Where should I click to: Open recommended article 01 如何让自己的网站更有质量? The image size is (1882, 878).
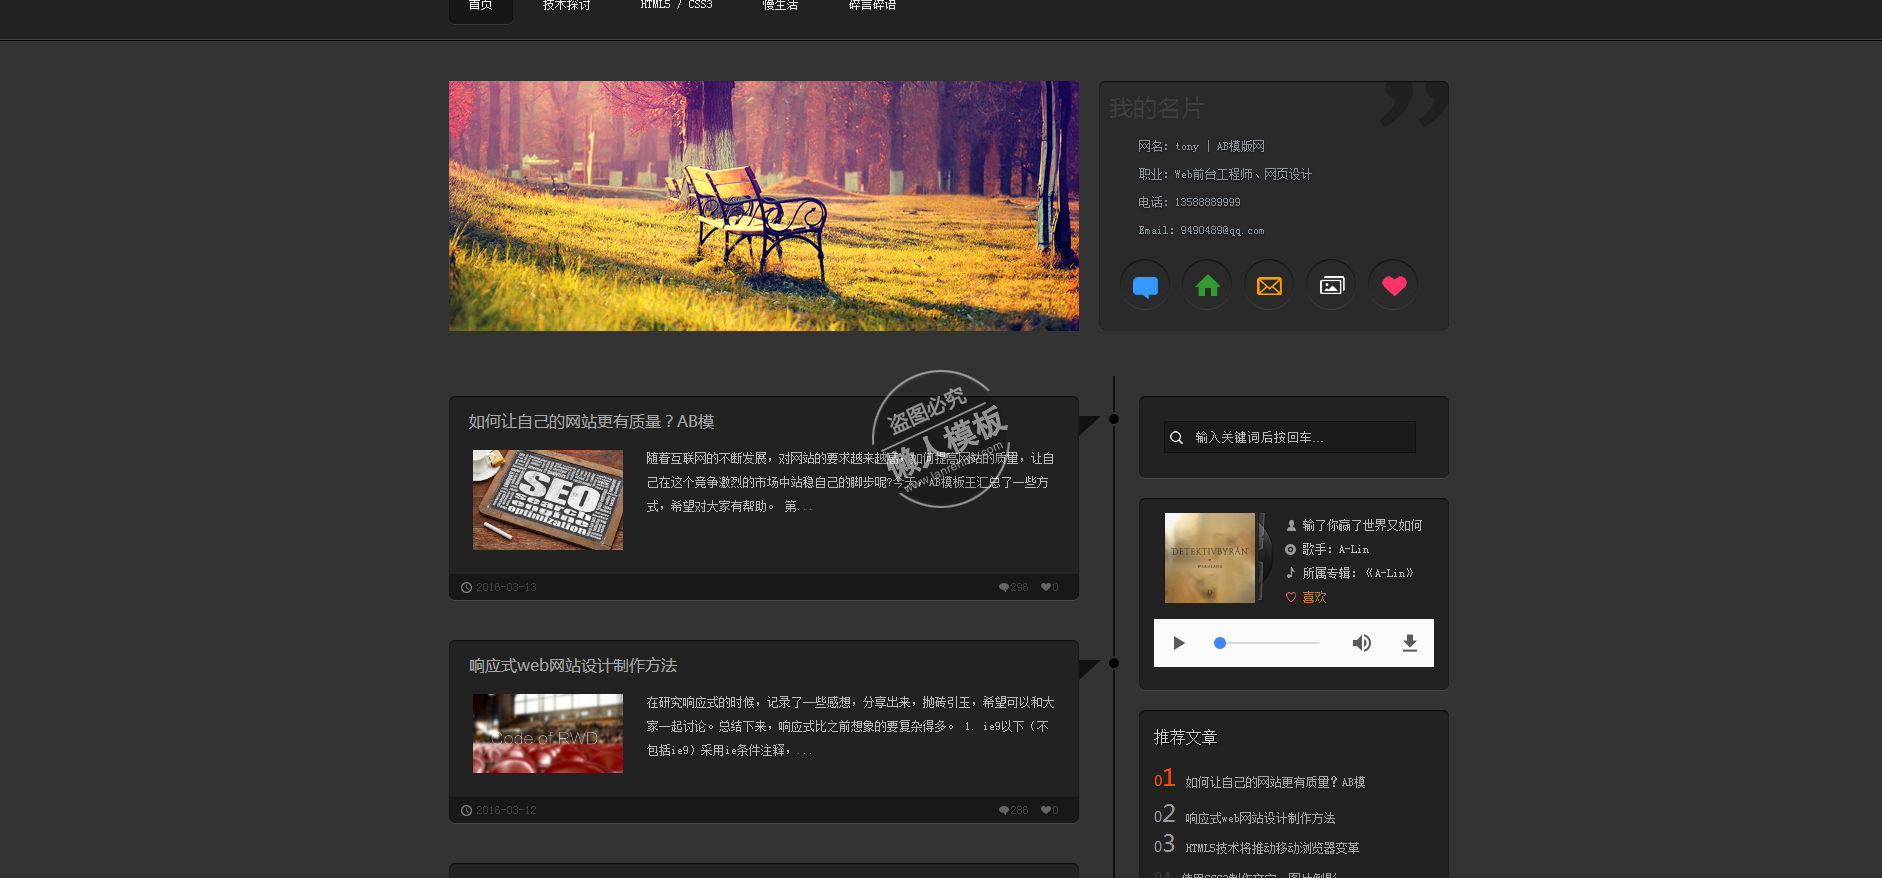[x=1275, y=782]
